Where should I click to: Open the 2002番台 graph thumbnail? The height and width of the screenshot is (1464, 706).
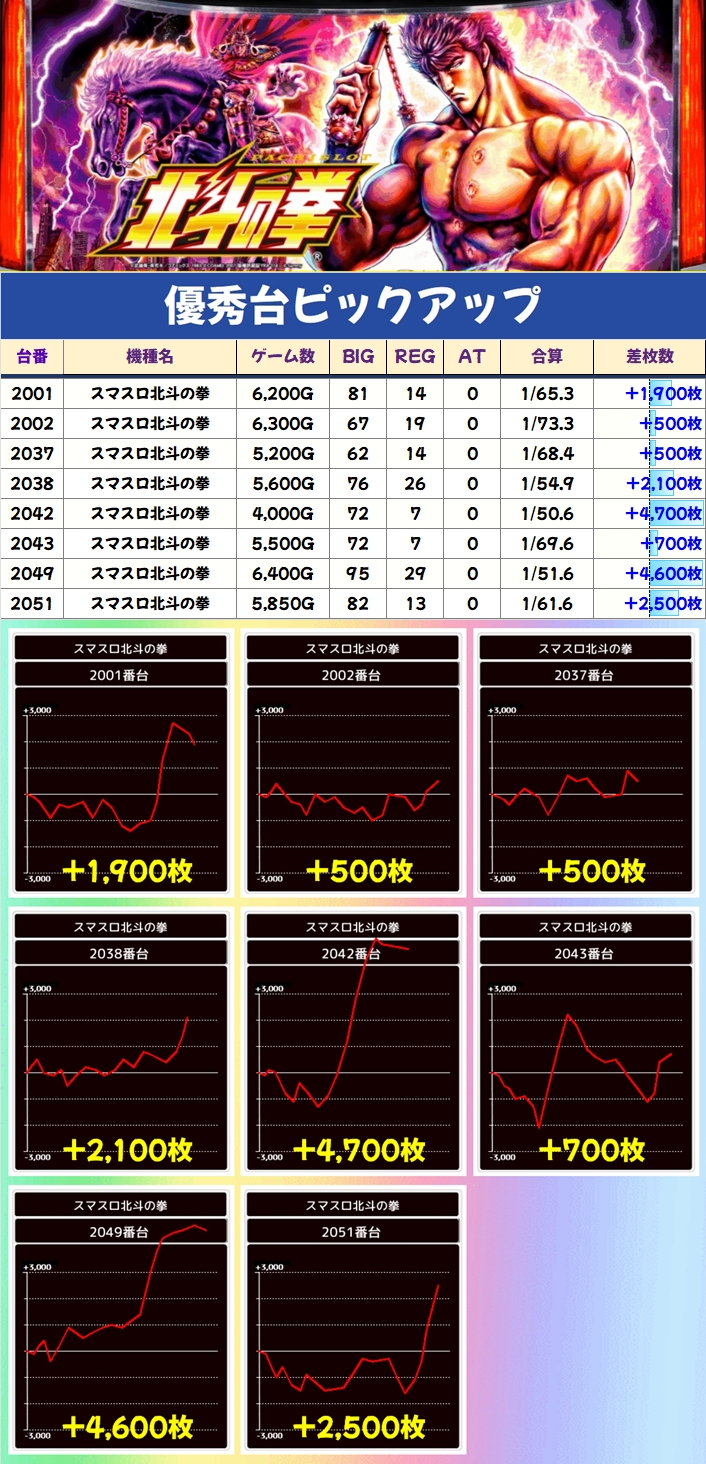click(x=353, y=765)
